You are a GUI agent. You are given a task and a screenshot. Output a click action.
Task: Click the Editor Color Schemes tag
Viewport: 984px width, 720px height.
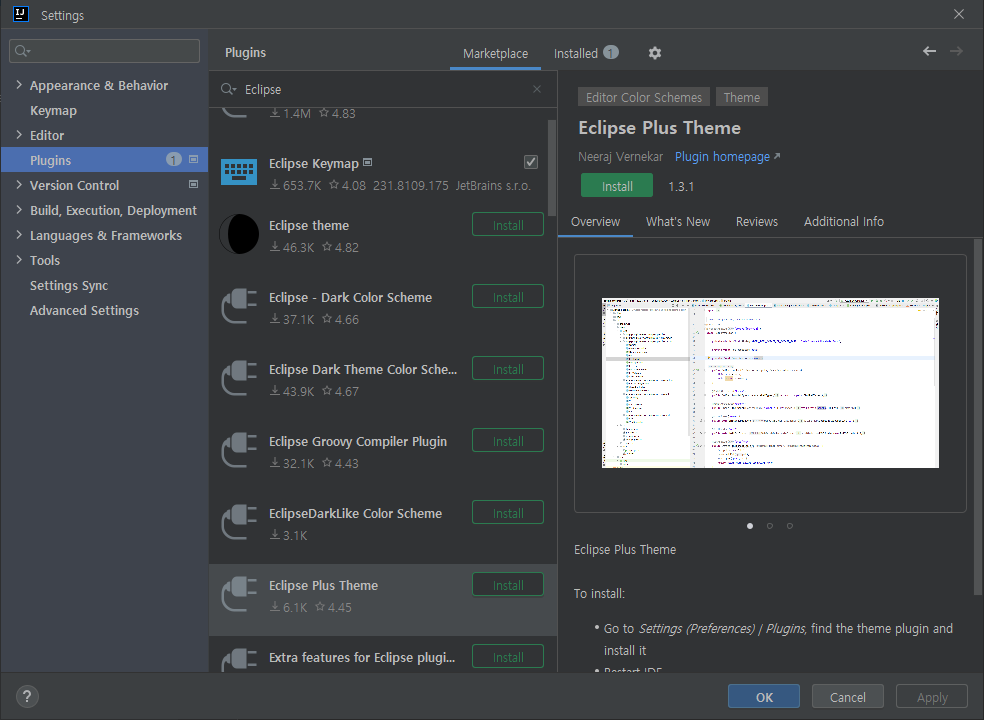point(644,97)
